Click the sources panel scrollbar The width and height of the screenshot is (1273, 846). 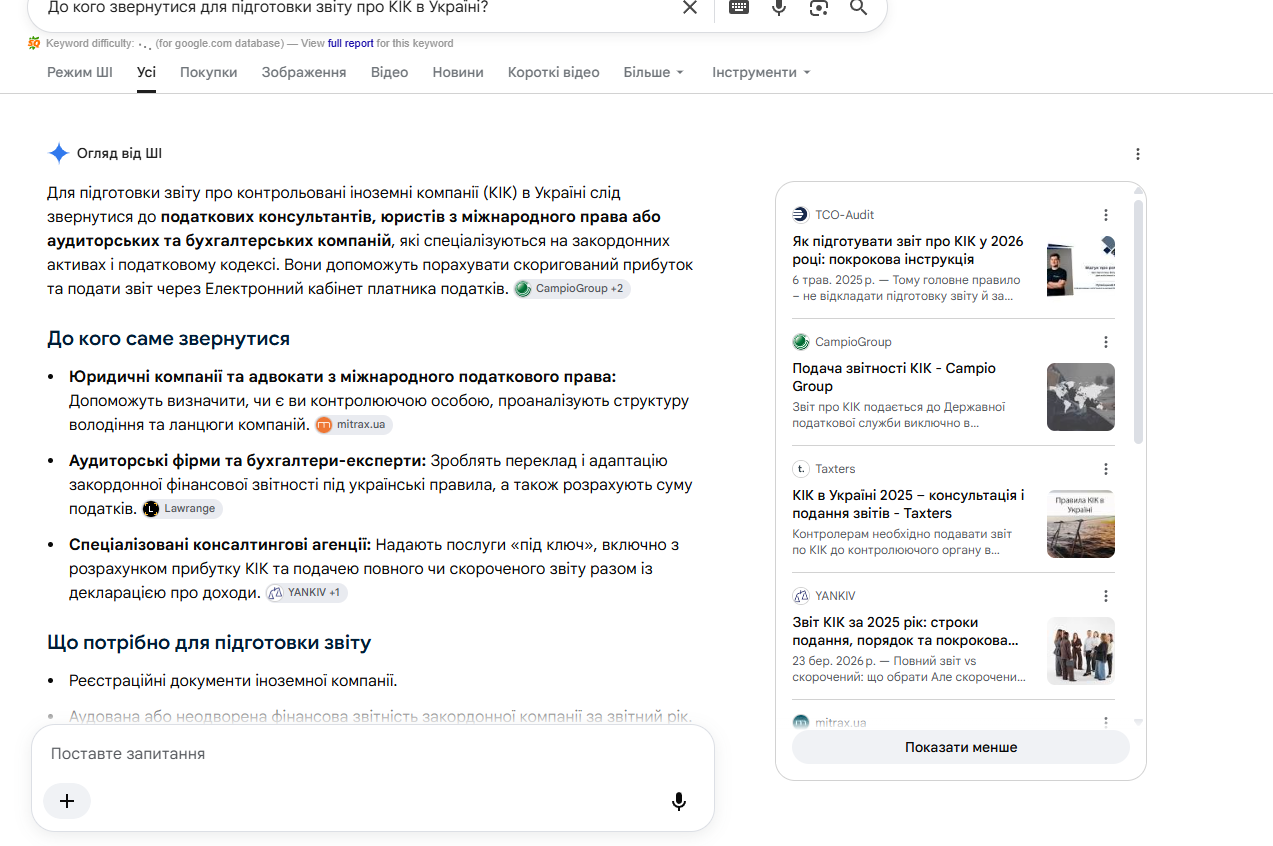pyautogui.click(x=1138, y=320)
